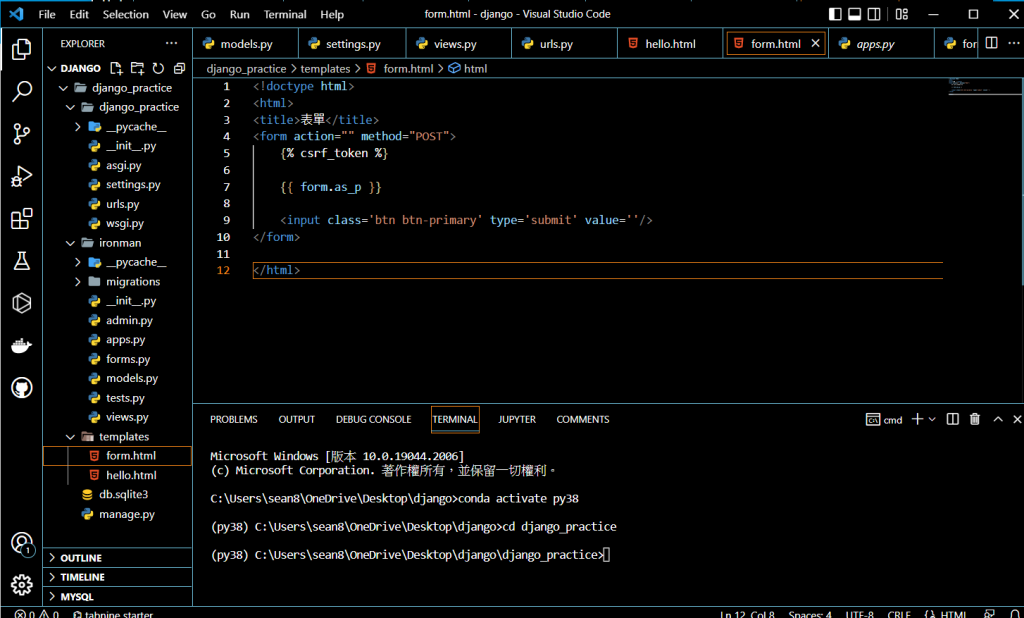This screenshot has height=618, width=1024.
Task: Open hello.html in the templates folder
Action: click(118, 475)
